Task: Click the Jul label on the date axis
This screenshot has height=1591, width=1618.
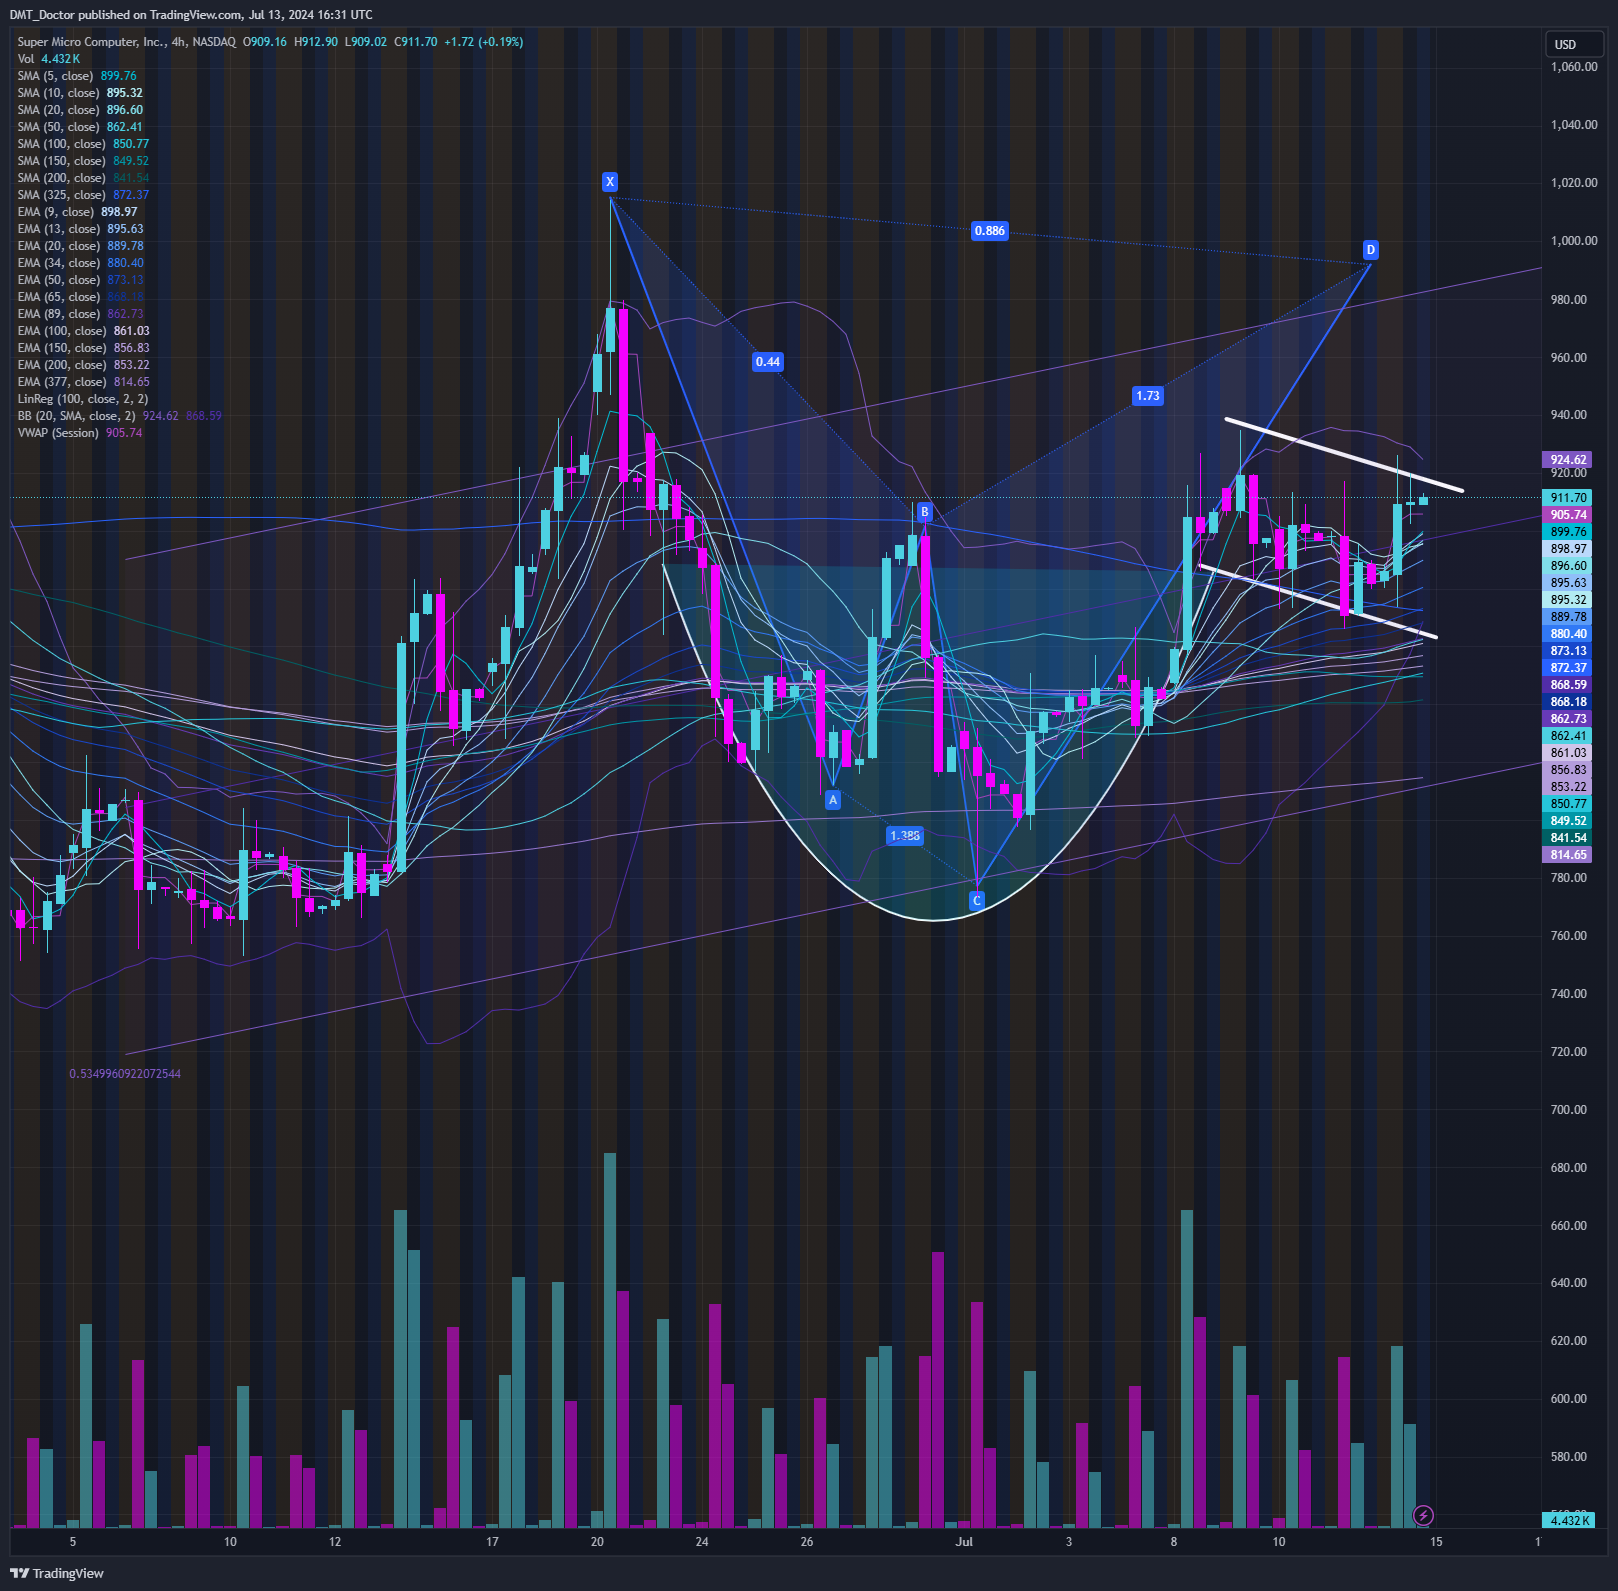Action: click(x=964, y=1542)
